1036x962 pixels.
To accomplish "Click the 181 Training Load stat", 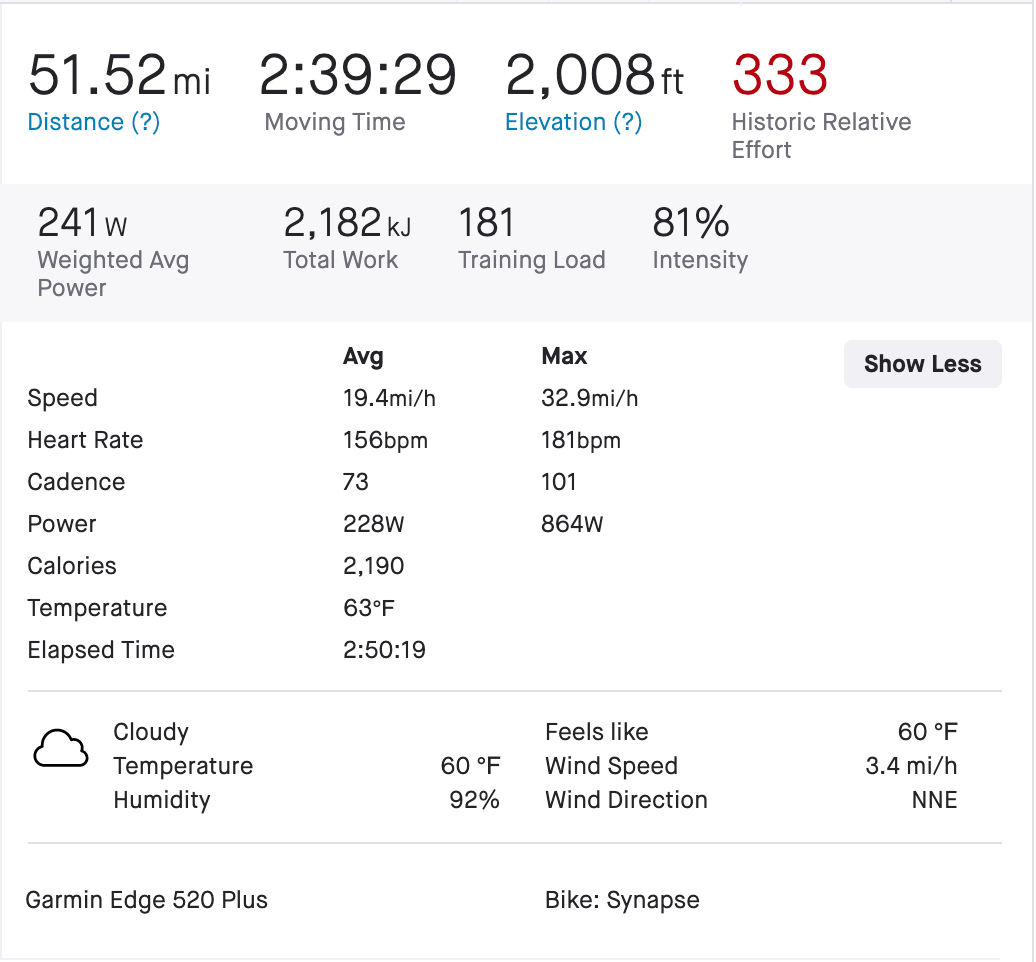I will [486, 222].
